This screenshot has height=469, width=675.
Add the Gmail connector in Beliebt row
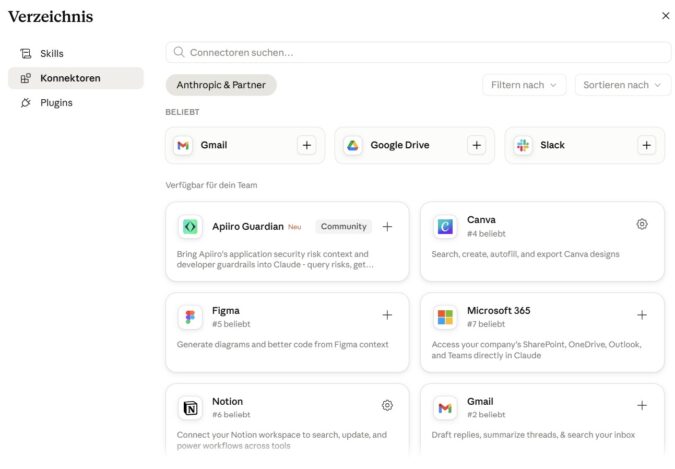(x=307, y=145)
